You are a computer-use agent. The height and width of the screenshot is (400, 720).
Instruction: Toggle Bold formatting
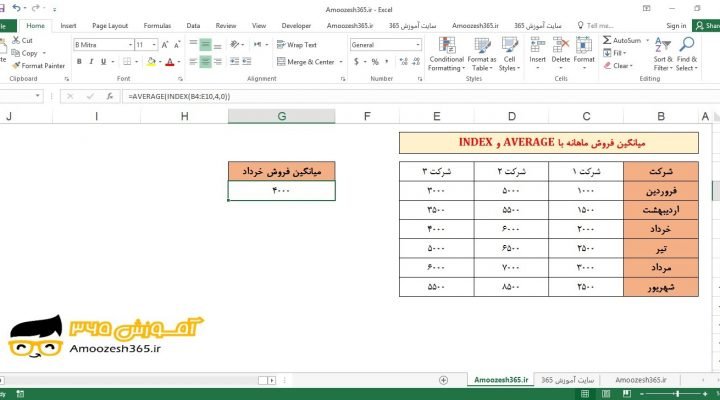[x=79, y=62]
